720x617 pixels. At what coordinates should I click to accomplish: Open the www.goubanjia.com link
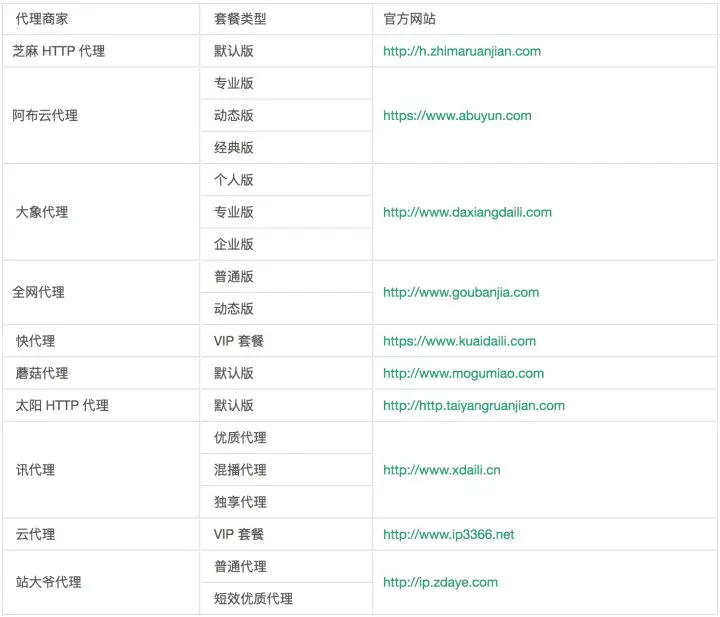tap(461, 292)
